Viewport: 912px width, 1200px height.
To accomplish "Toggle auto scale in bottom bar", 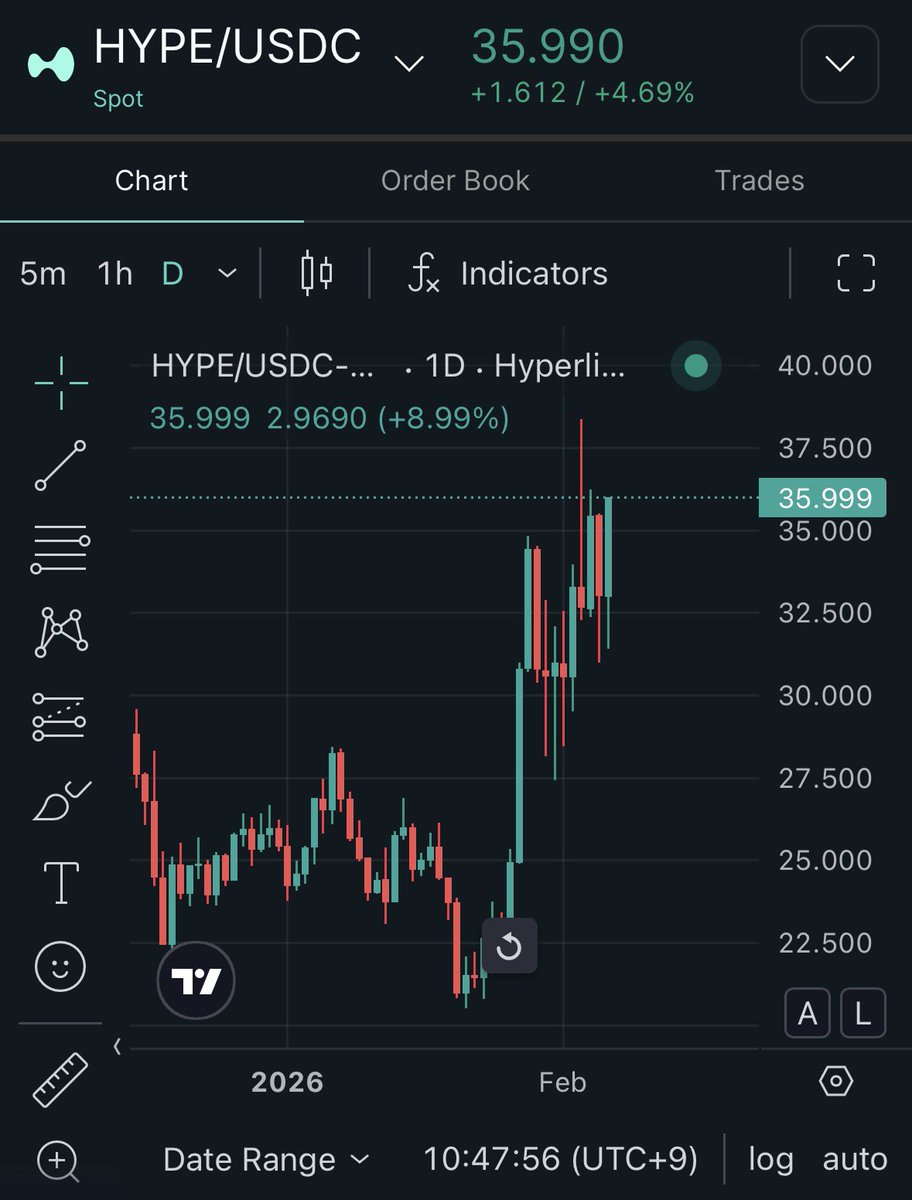I will 855,1160.
